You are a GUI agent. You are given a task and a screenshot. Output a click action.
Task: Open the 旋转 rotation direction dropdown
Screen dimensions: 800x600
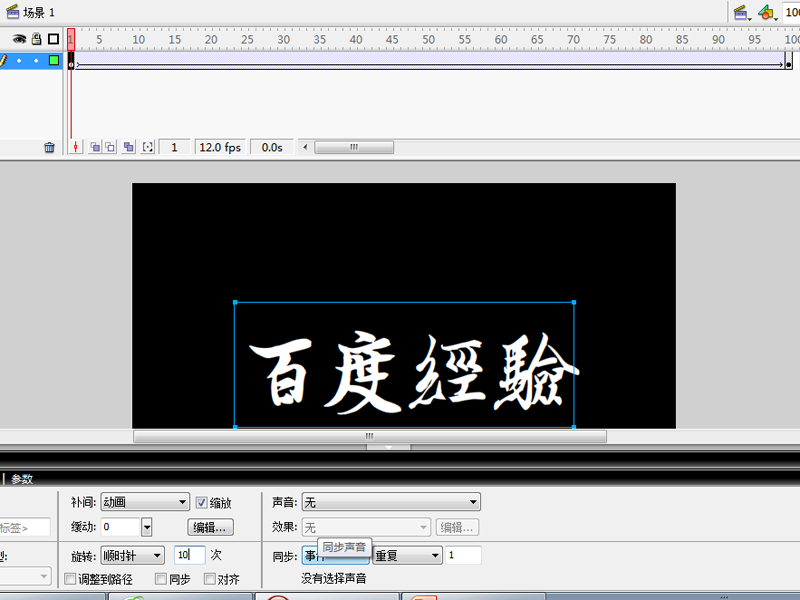pos(133,555)
